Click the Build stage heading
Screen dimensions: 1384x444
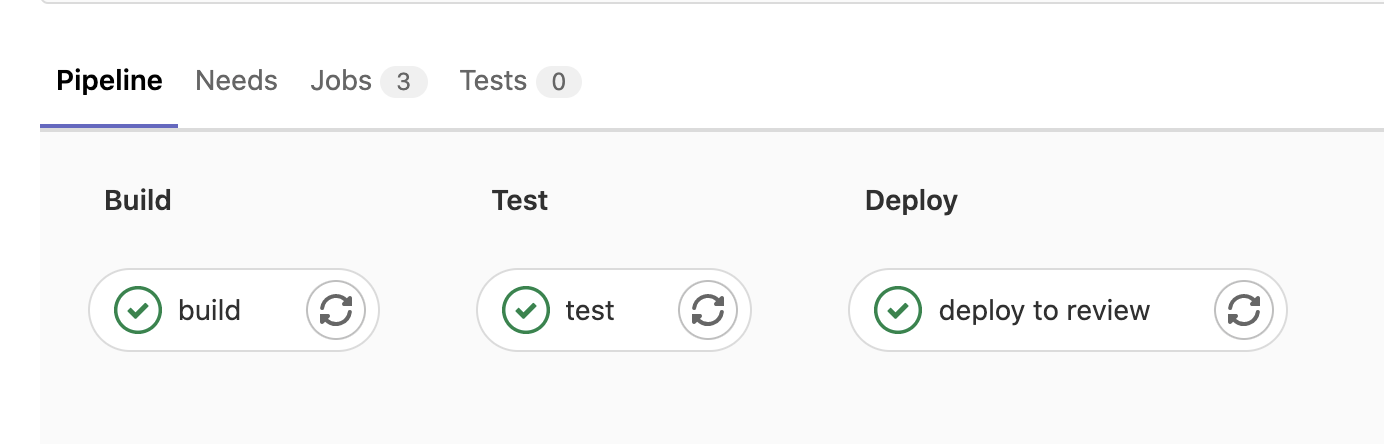click(138, 200)
